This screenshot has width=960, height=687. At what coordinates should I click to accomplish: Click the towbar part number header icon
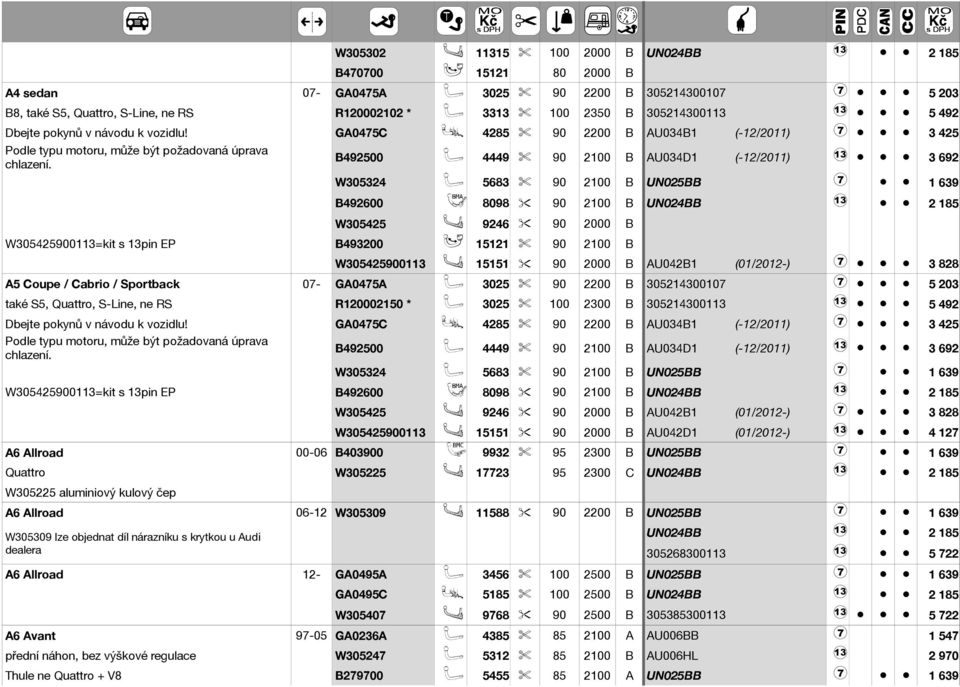(384, 21)
